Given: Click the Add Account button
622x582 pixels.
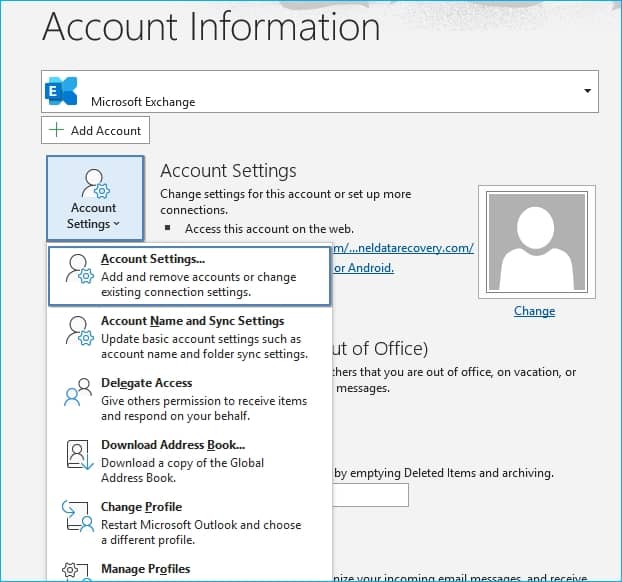Looking at the screenshot, I should pos(95,130).
